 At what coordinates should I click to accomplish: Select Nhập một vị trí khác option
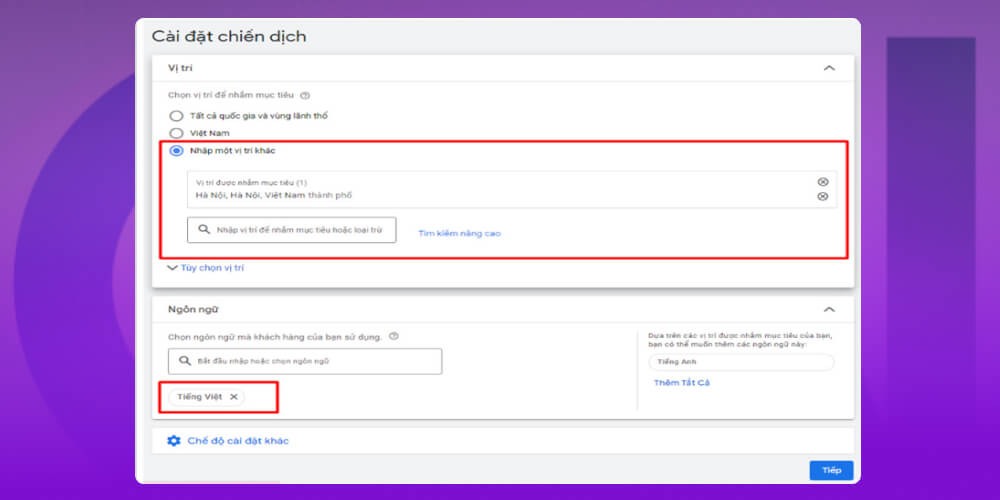tap(176, 150)
